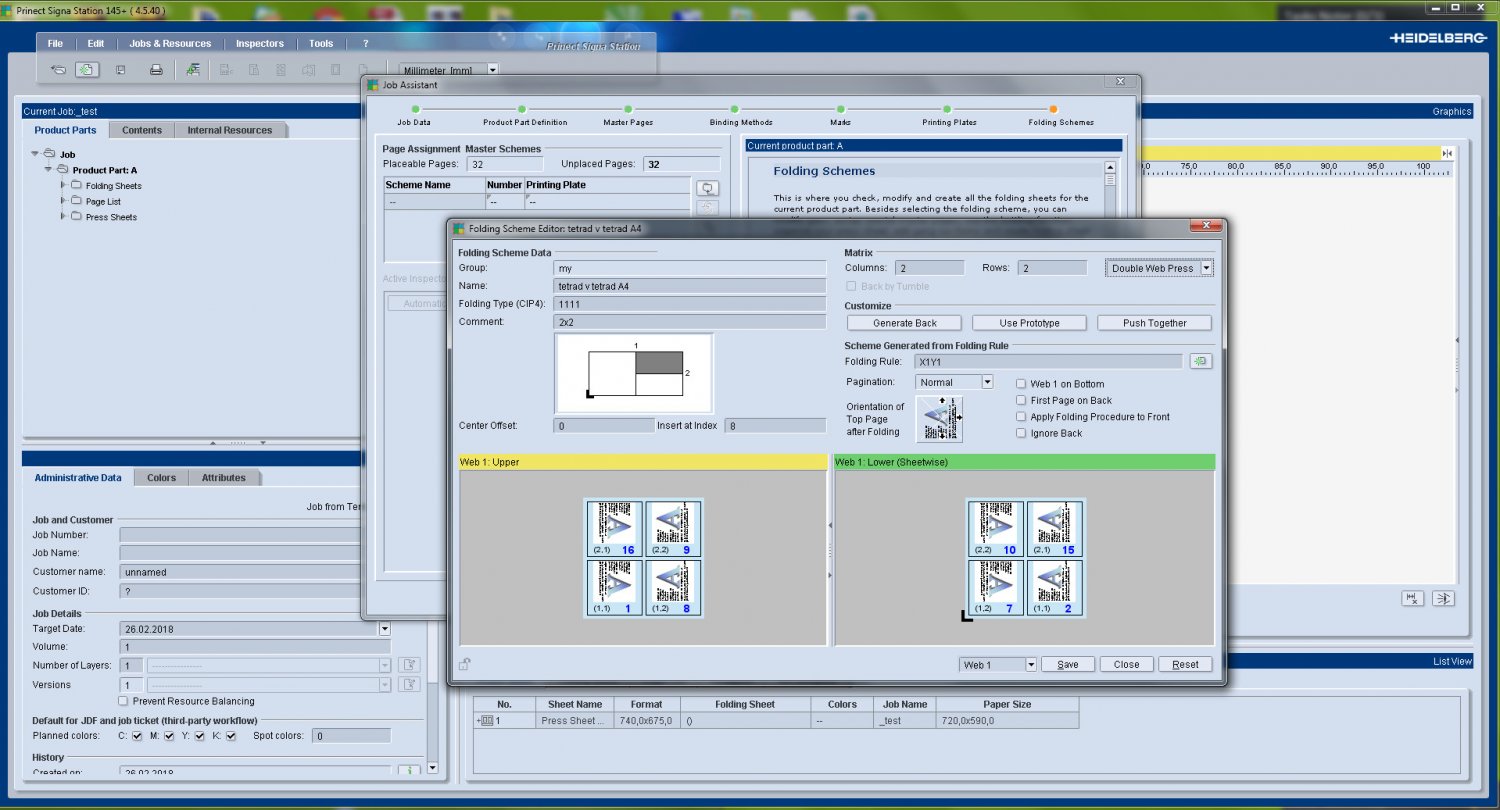Click the edit icon next to Number of Layers
Screen dimensions: 1500x810
tap(408, 665)
